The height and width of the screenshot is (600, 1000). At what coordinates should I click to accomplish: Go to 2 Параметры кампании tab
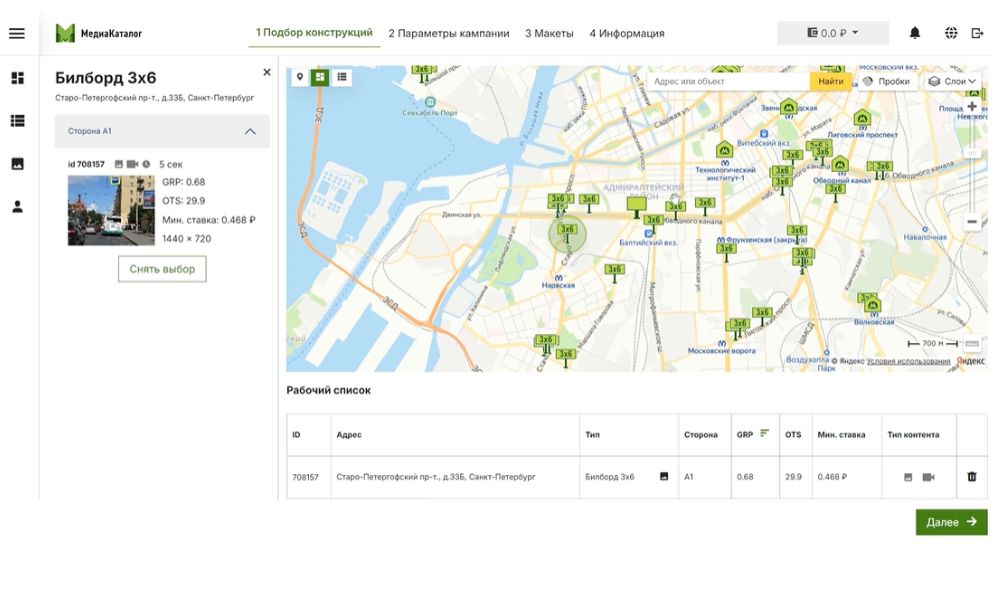coord(449,33)
